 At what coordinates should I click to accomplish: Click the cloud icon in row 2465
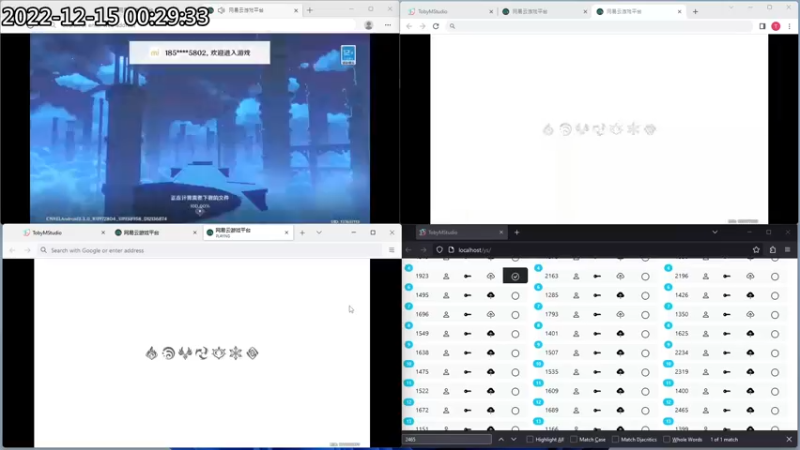click(750, 410)
